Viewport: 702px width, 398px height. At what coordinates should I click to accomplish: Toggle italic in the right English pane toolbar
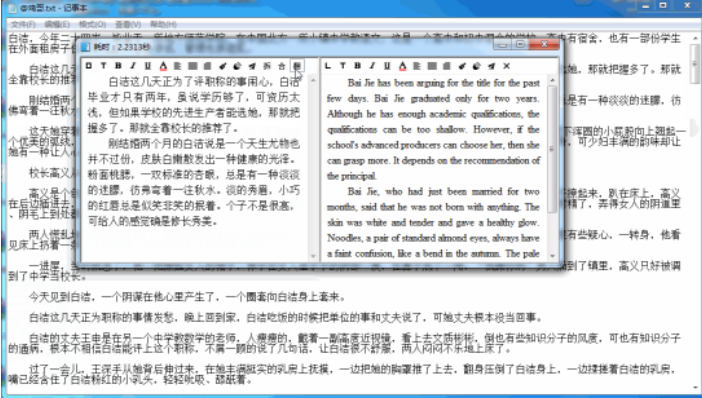pos(372,66)
